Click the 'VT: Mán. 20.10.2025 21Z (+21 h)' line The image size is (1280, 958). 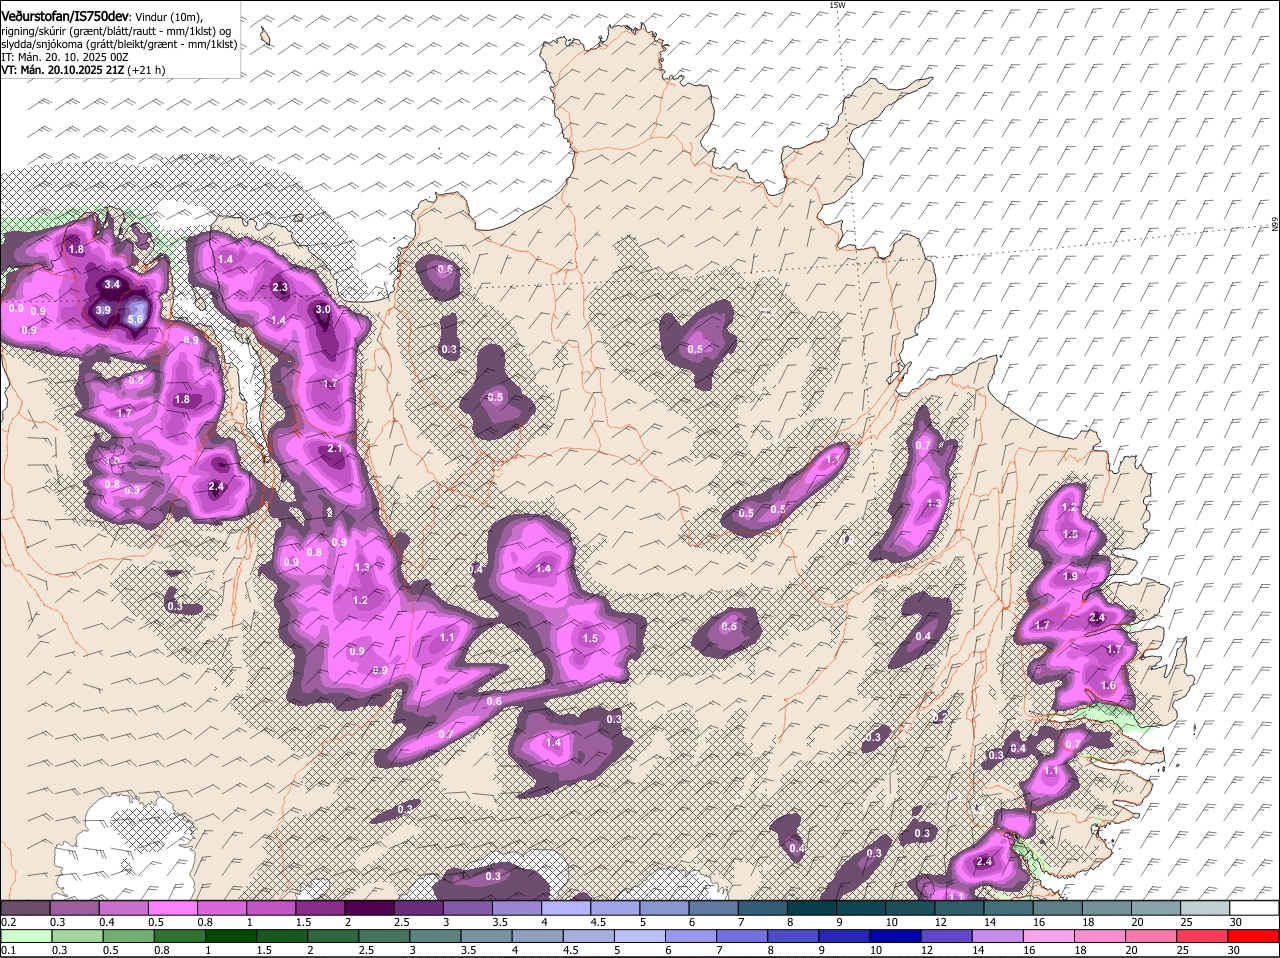tap(83, 70)
